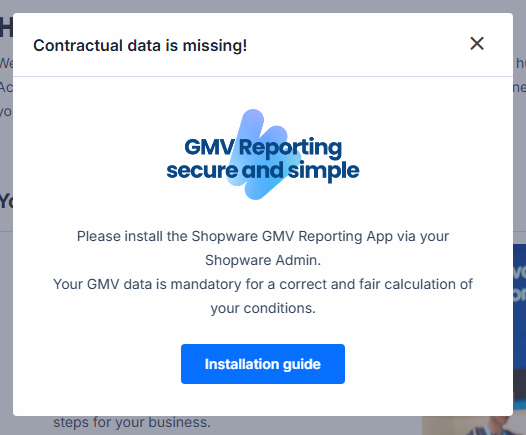The height and width of the screenshot is (435, 526).
Task: Click the "steps for your business." background text
Action: tap(132, 422)
